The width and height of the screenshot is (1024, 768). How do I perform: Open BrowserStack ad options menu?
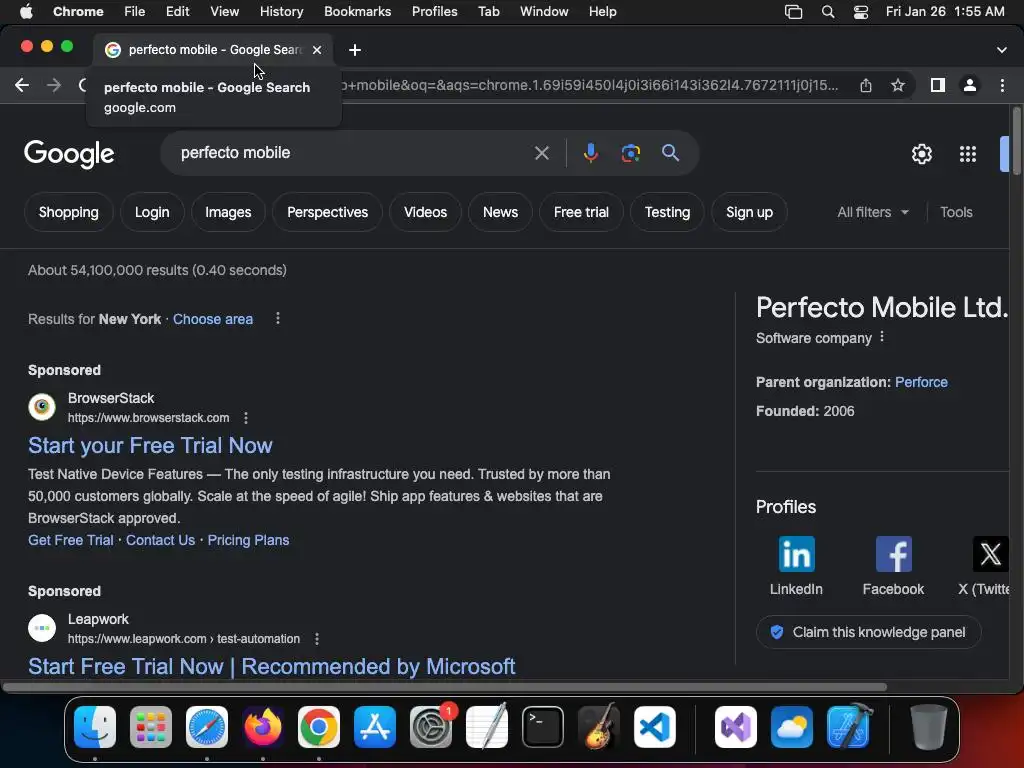tap(246, 417)
